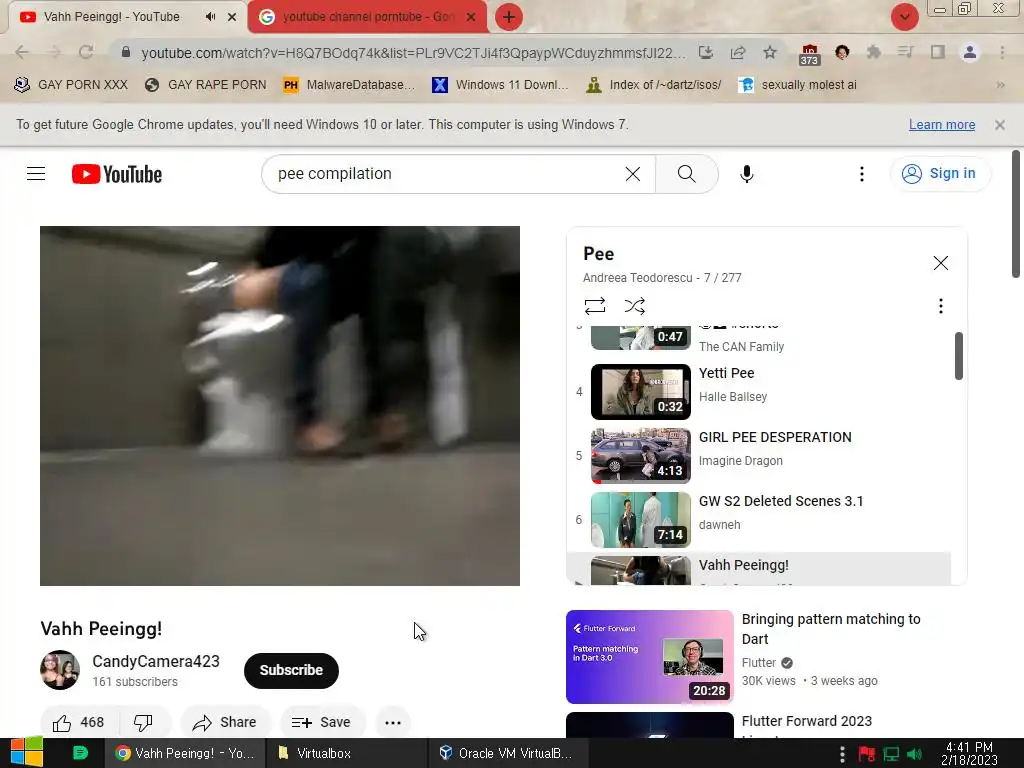Image resolution: width=1024 pixels, height=768 pixels.
Task: Reload the current page
Action: (x=86, y=52)
